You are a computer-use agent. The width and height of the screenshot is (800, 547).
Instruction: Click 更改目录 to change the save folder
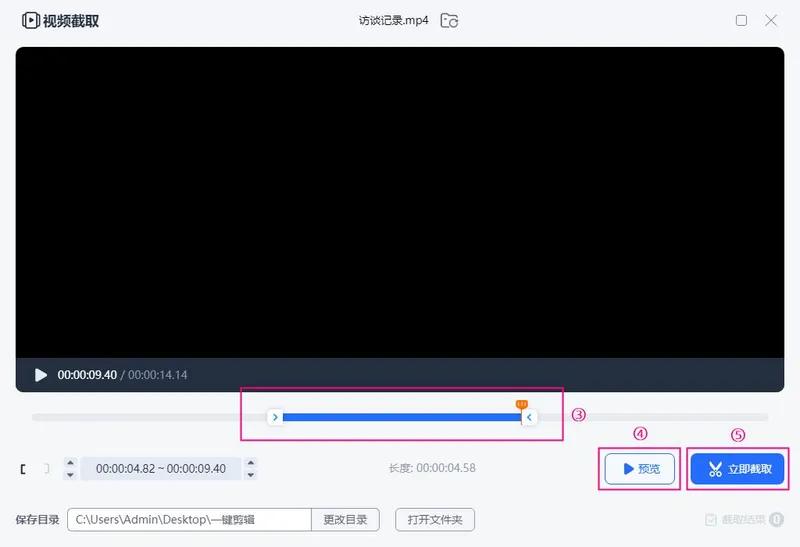[x=346, y=520]
